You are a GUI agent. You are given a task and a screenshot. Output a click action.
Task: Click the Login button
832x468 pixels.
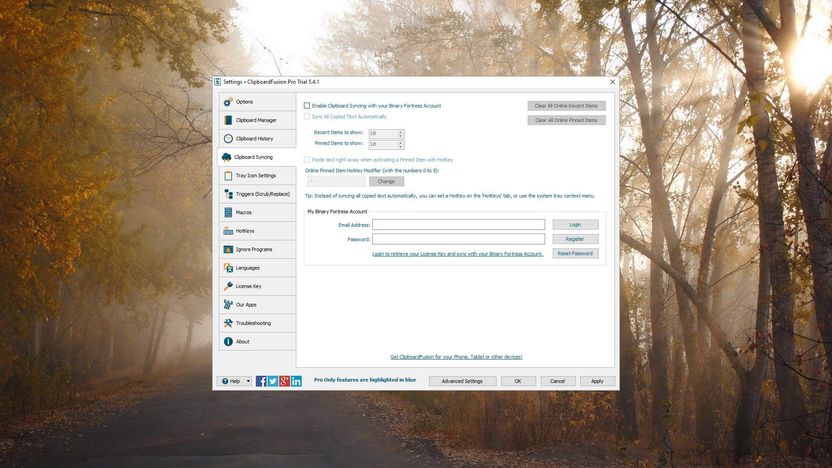(575, 224)
